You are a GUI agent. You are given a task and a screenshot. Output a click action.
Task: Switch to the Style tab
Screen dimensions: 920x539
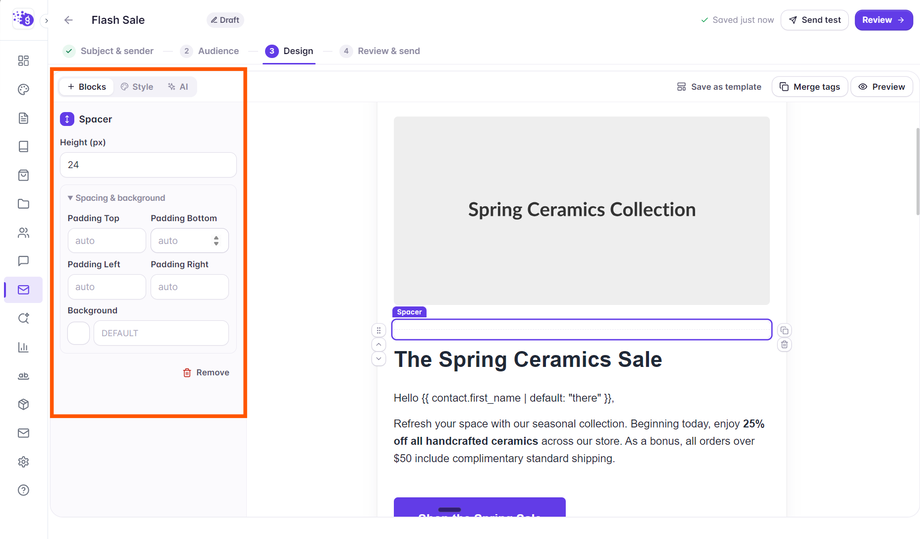coord(137,87)
